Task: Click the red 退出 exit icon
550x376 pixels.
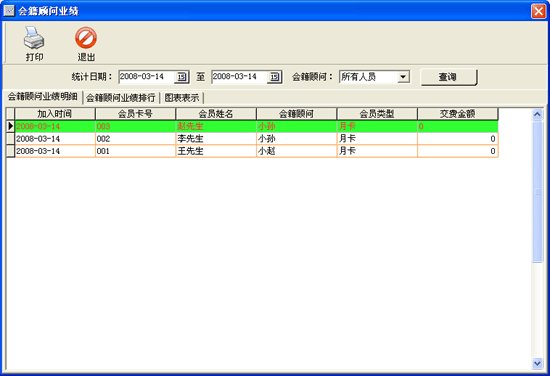Action: [86, 38]
